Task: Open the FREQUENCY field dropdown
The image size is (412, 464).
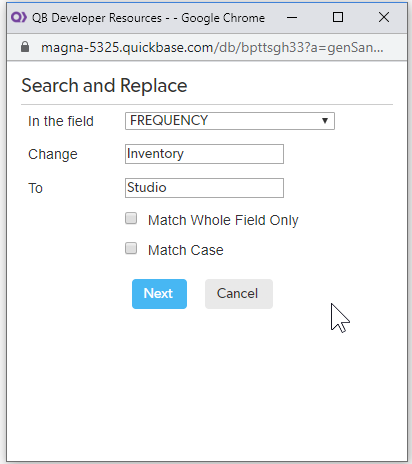Action: pyautogui.click(x=230, y=121)
